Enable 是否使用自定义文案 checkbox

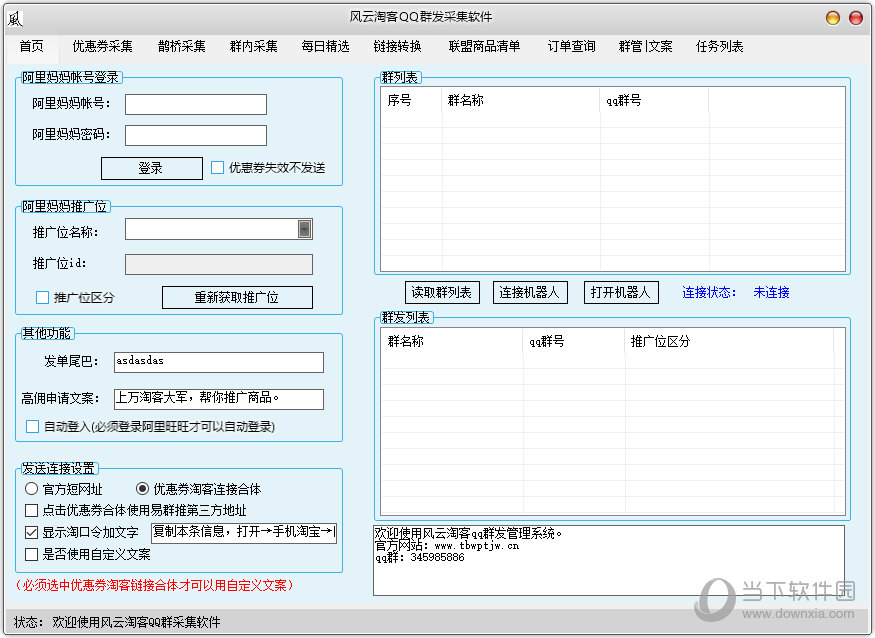(x=32, y=554)
